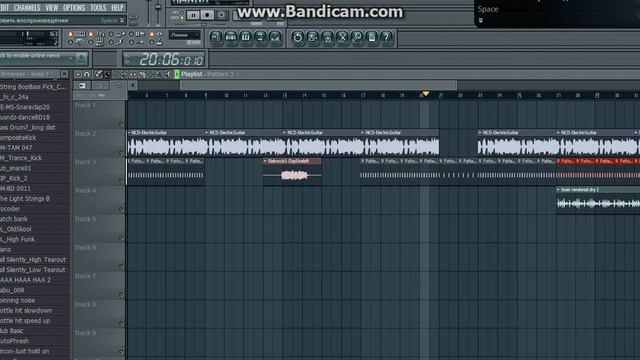Viewport: 640px width, 360px height.
Task: Click the green play button beside Playlist title
Action: tap(177, 74)
